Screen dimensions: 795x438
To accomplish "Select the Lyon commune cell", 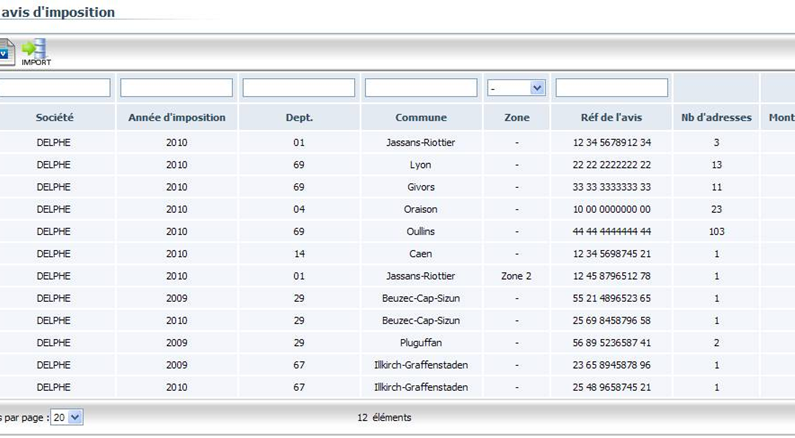I will [x=421, y=165].
